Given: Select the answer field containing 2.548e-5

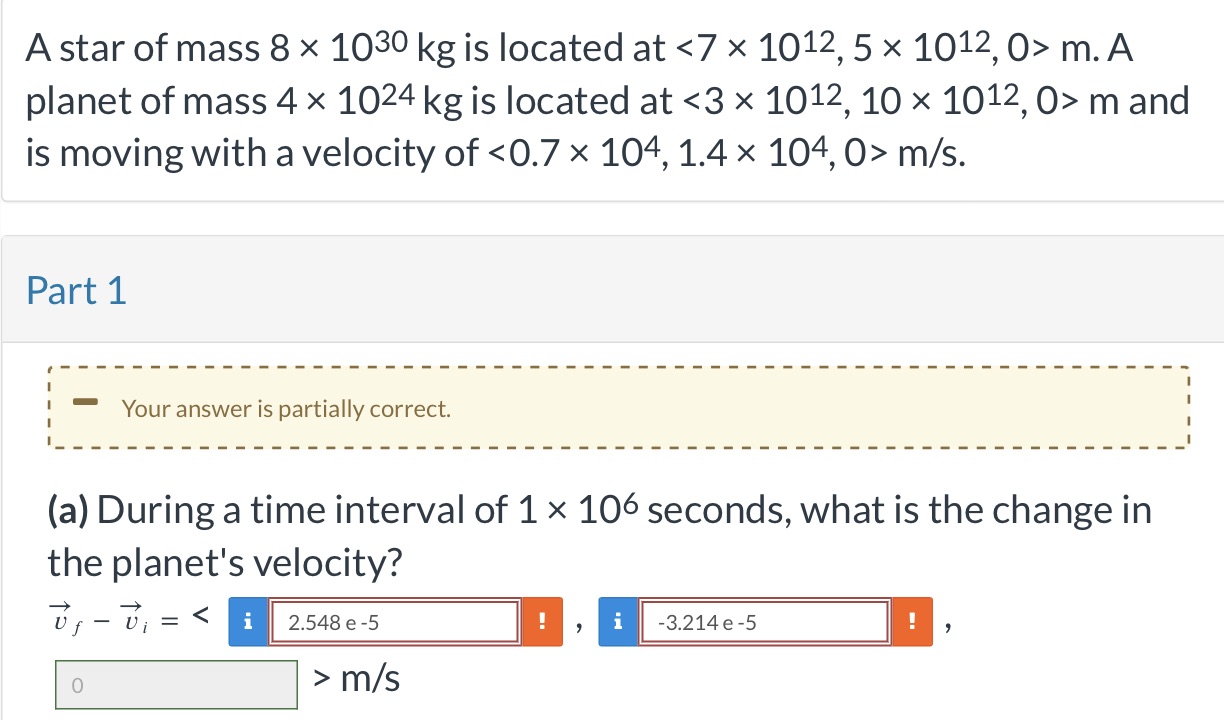Looking at the screenshot, I should [393, 621].
